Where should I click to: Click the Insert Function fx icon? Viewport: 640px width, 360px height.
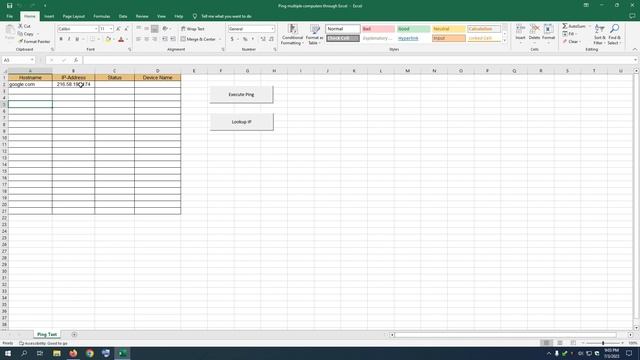(76, 60)
